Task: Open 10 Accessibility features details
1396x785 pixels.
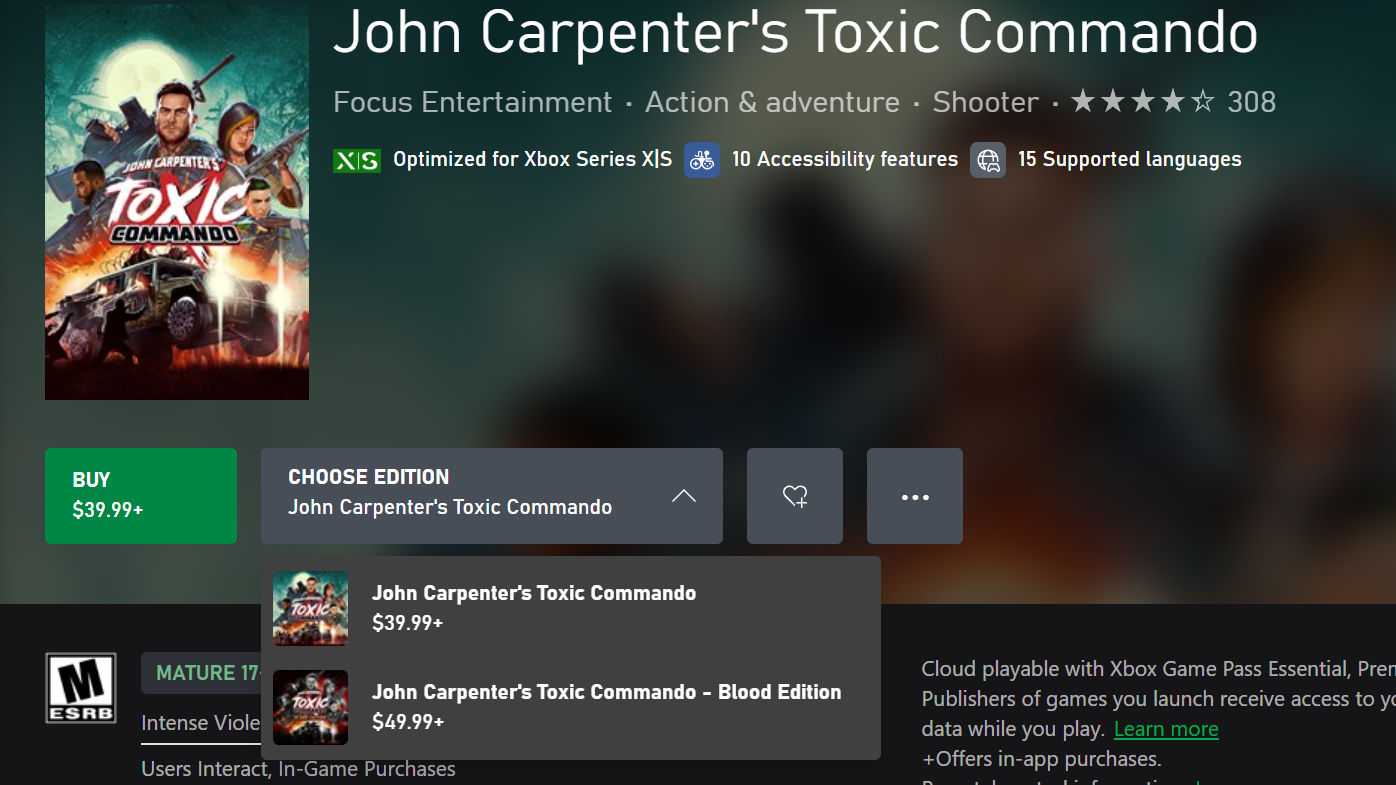Action: point(845,159)
